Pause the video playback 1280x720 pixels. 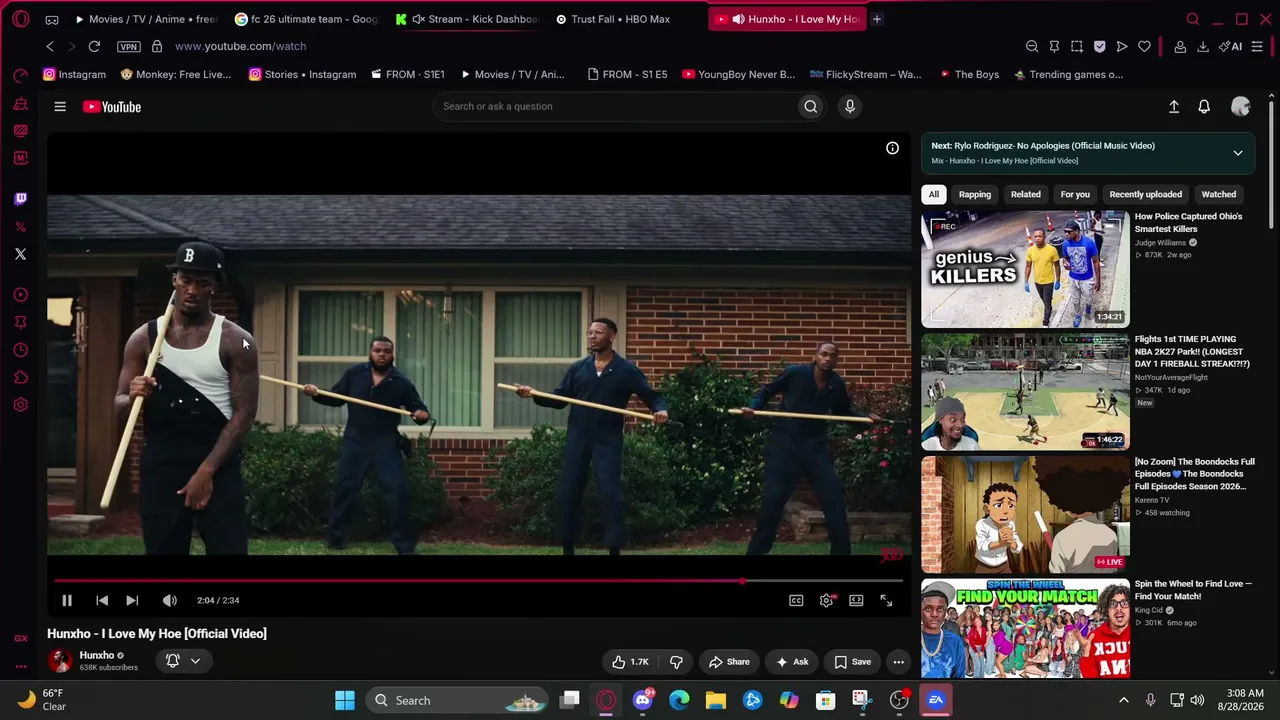[x=67, y=600]
